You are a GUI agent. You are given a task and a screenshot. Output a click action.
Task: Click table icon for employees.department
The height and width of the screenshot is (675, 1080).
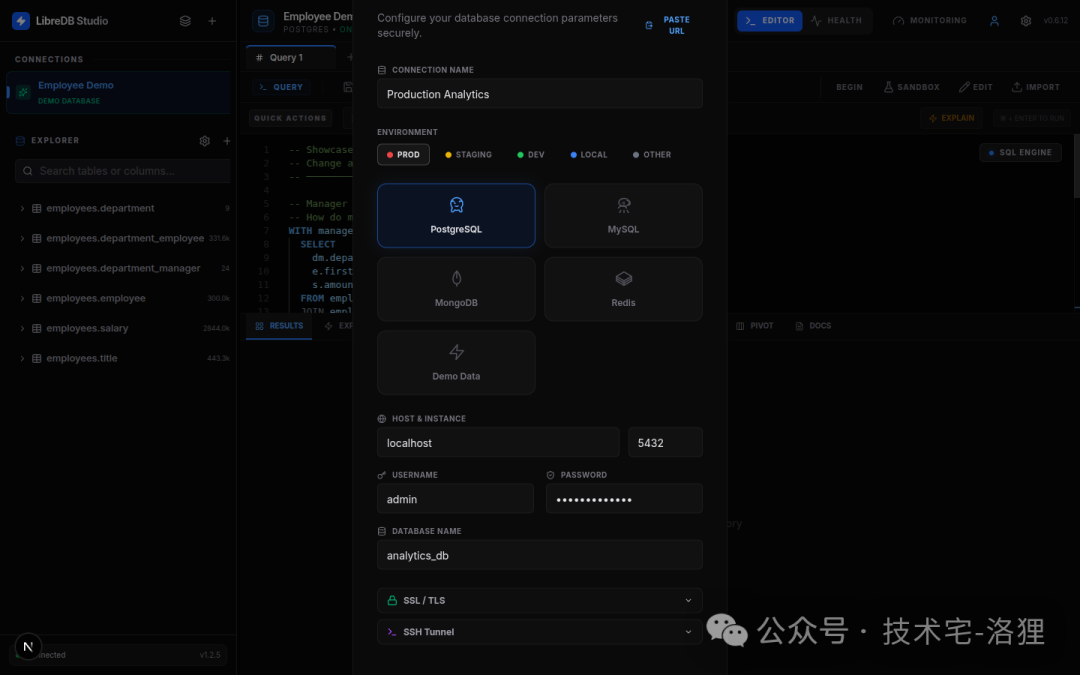point(37,208)
